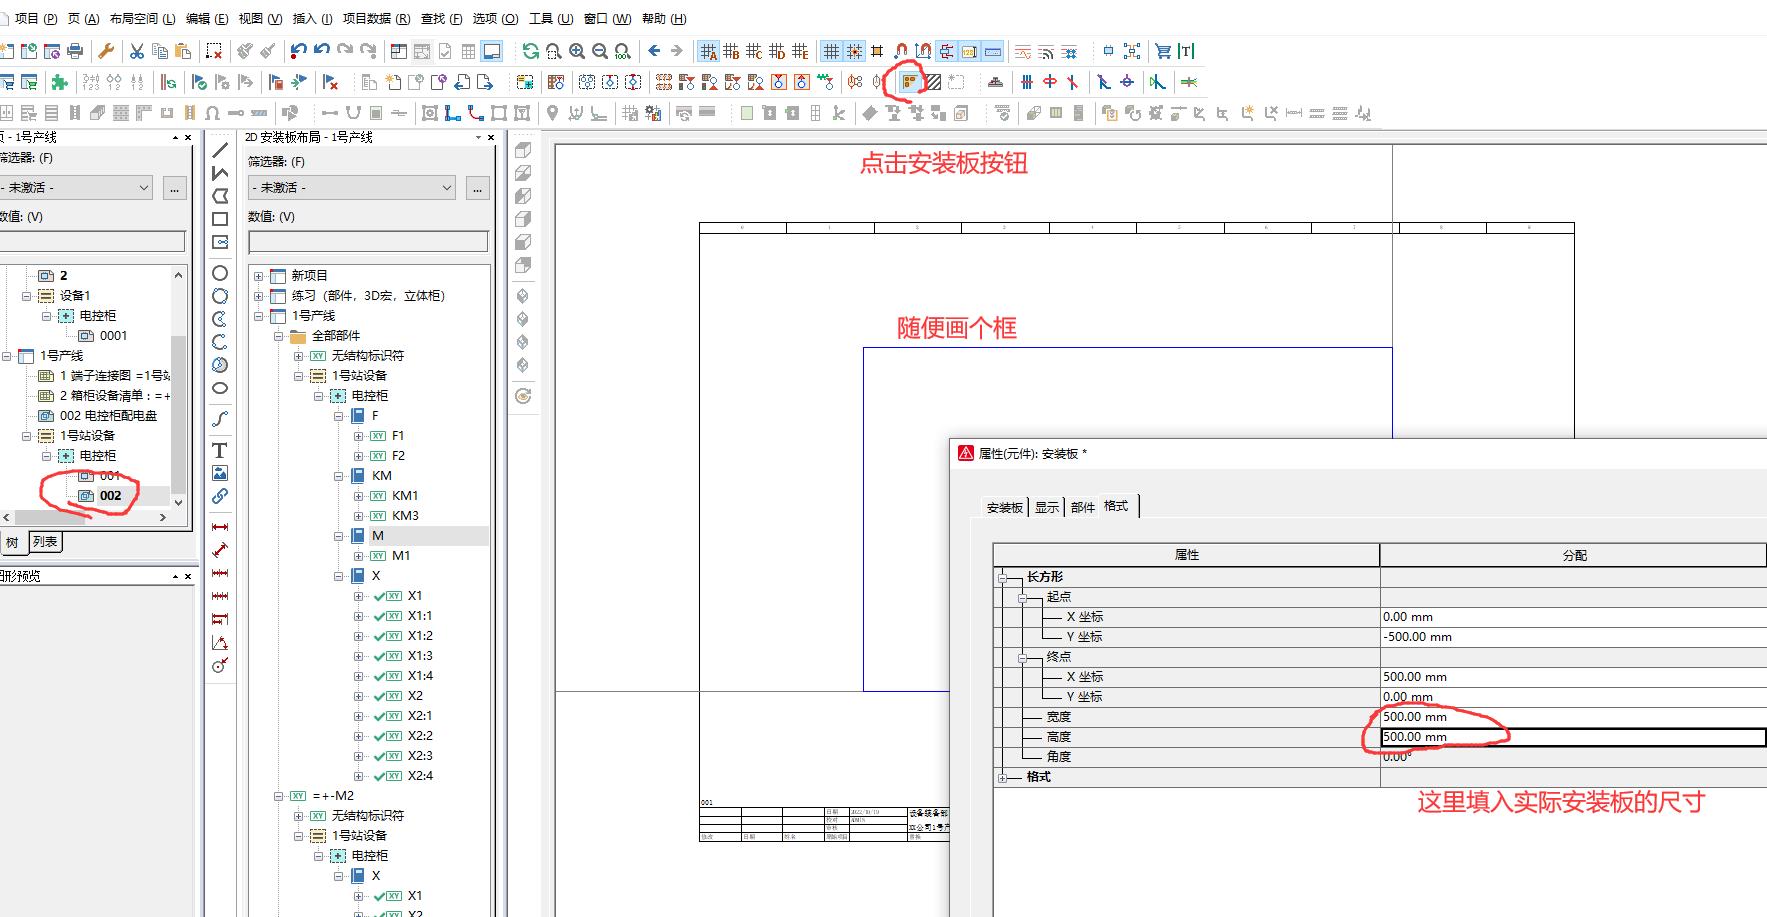Image resolution: width=1767 pixels, height=917 pixels.
Task: Expand the KM1 tree node
Action: pyautogui.click(x=358, y=495)
